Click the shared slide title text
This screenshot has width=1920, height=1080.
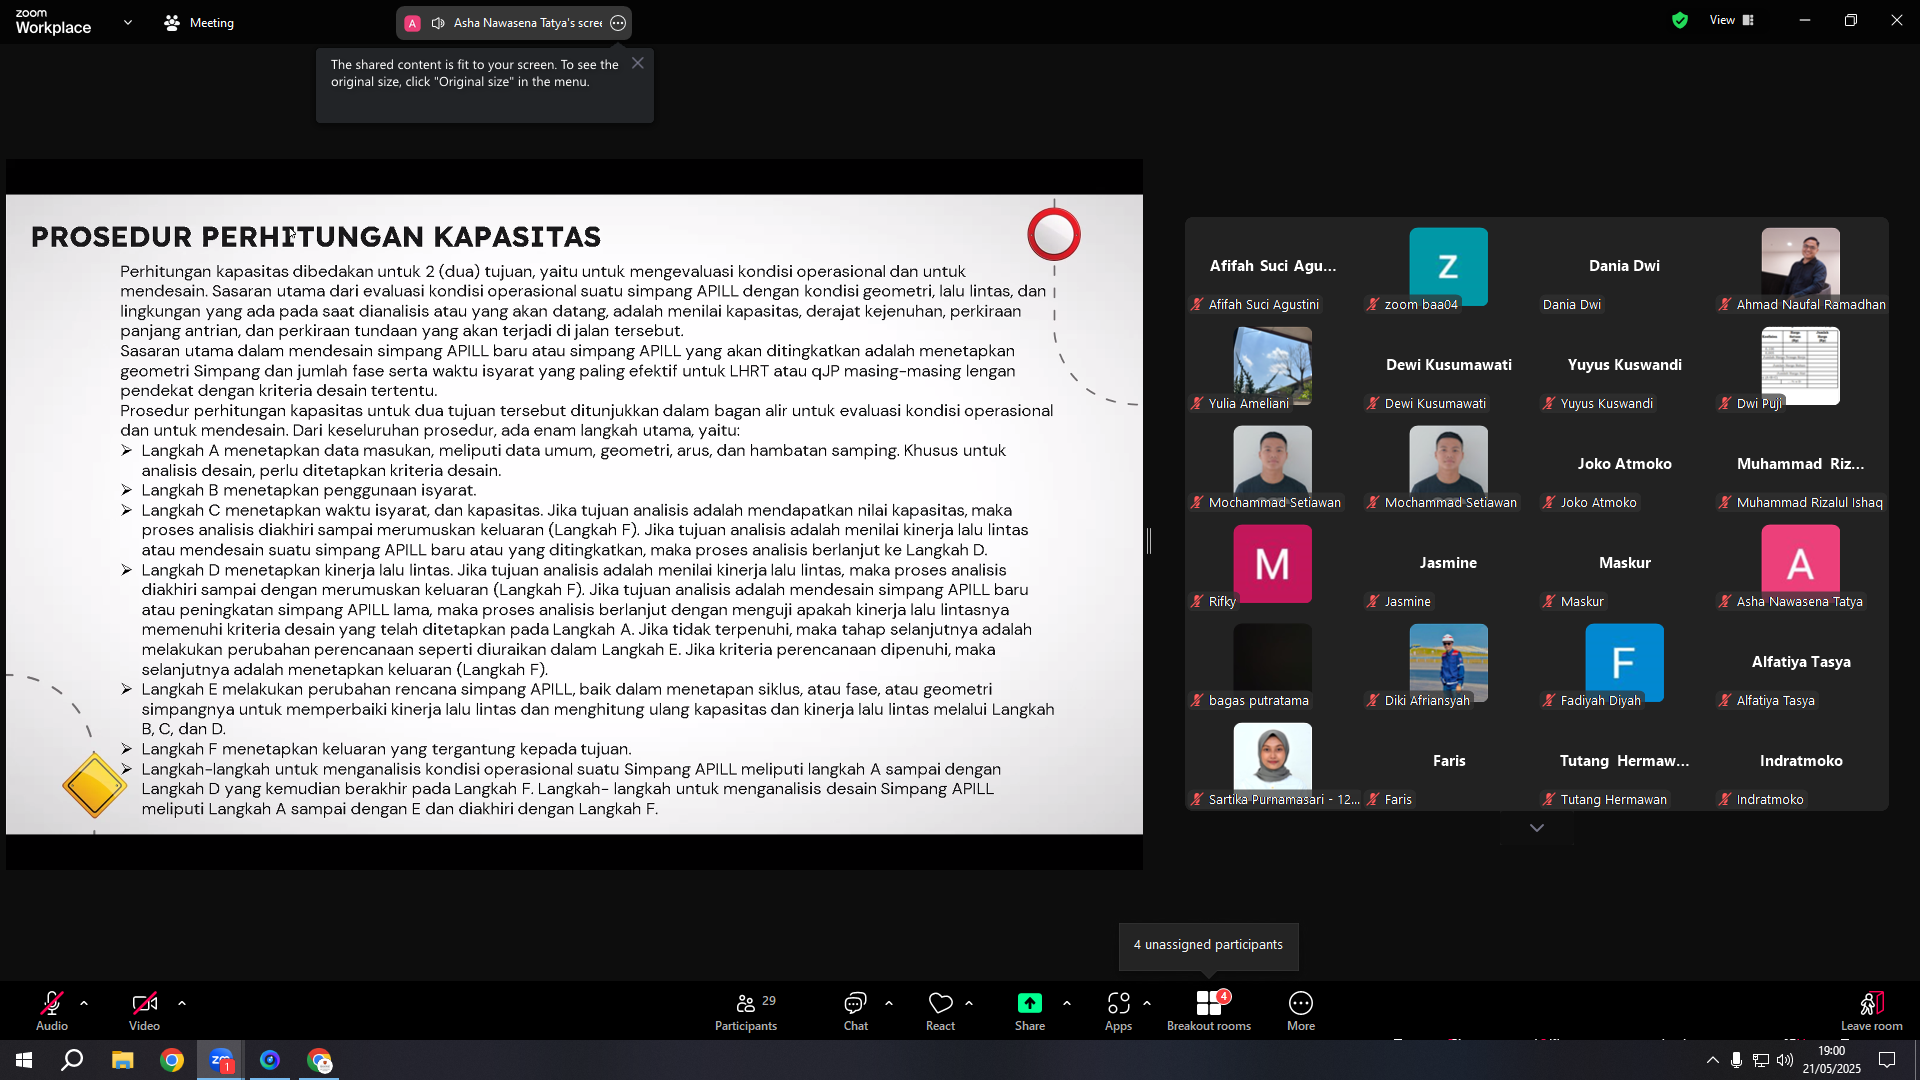(316, 237)
